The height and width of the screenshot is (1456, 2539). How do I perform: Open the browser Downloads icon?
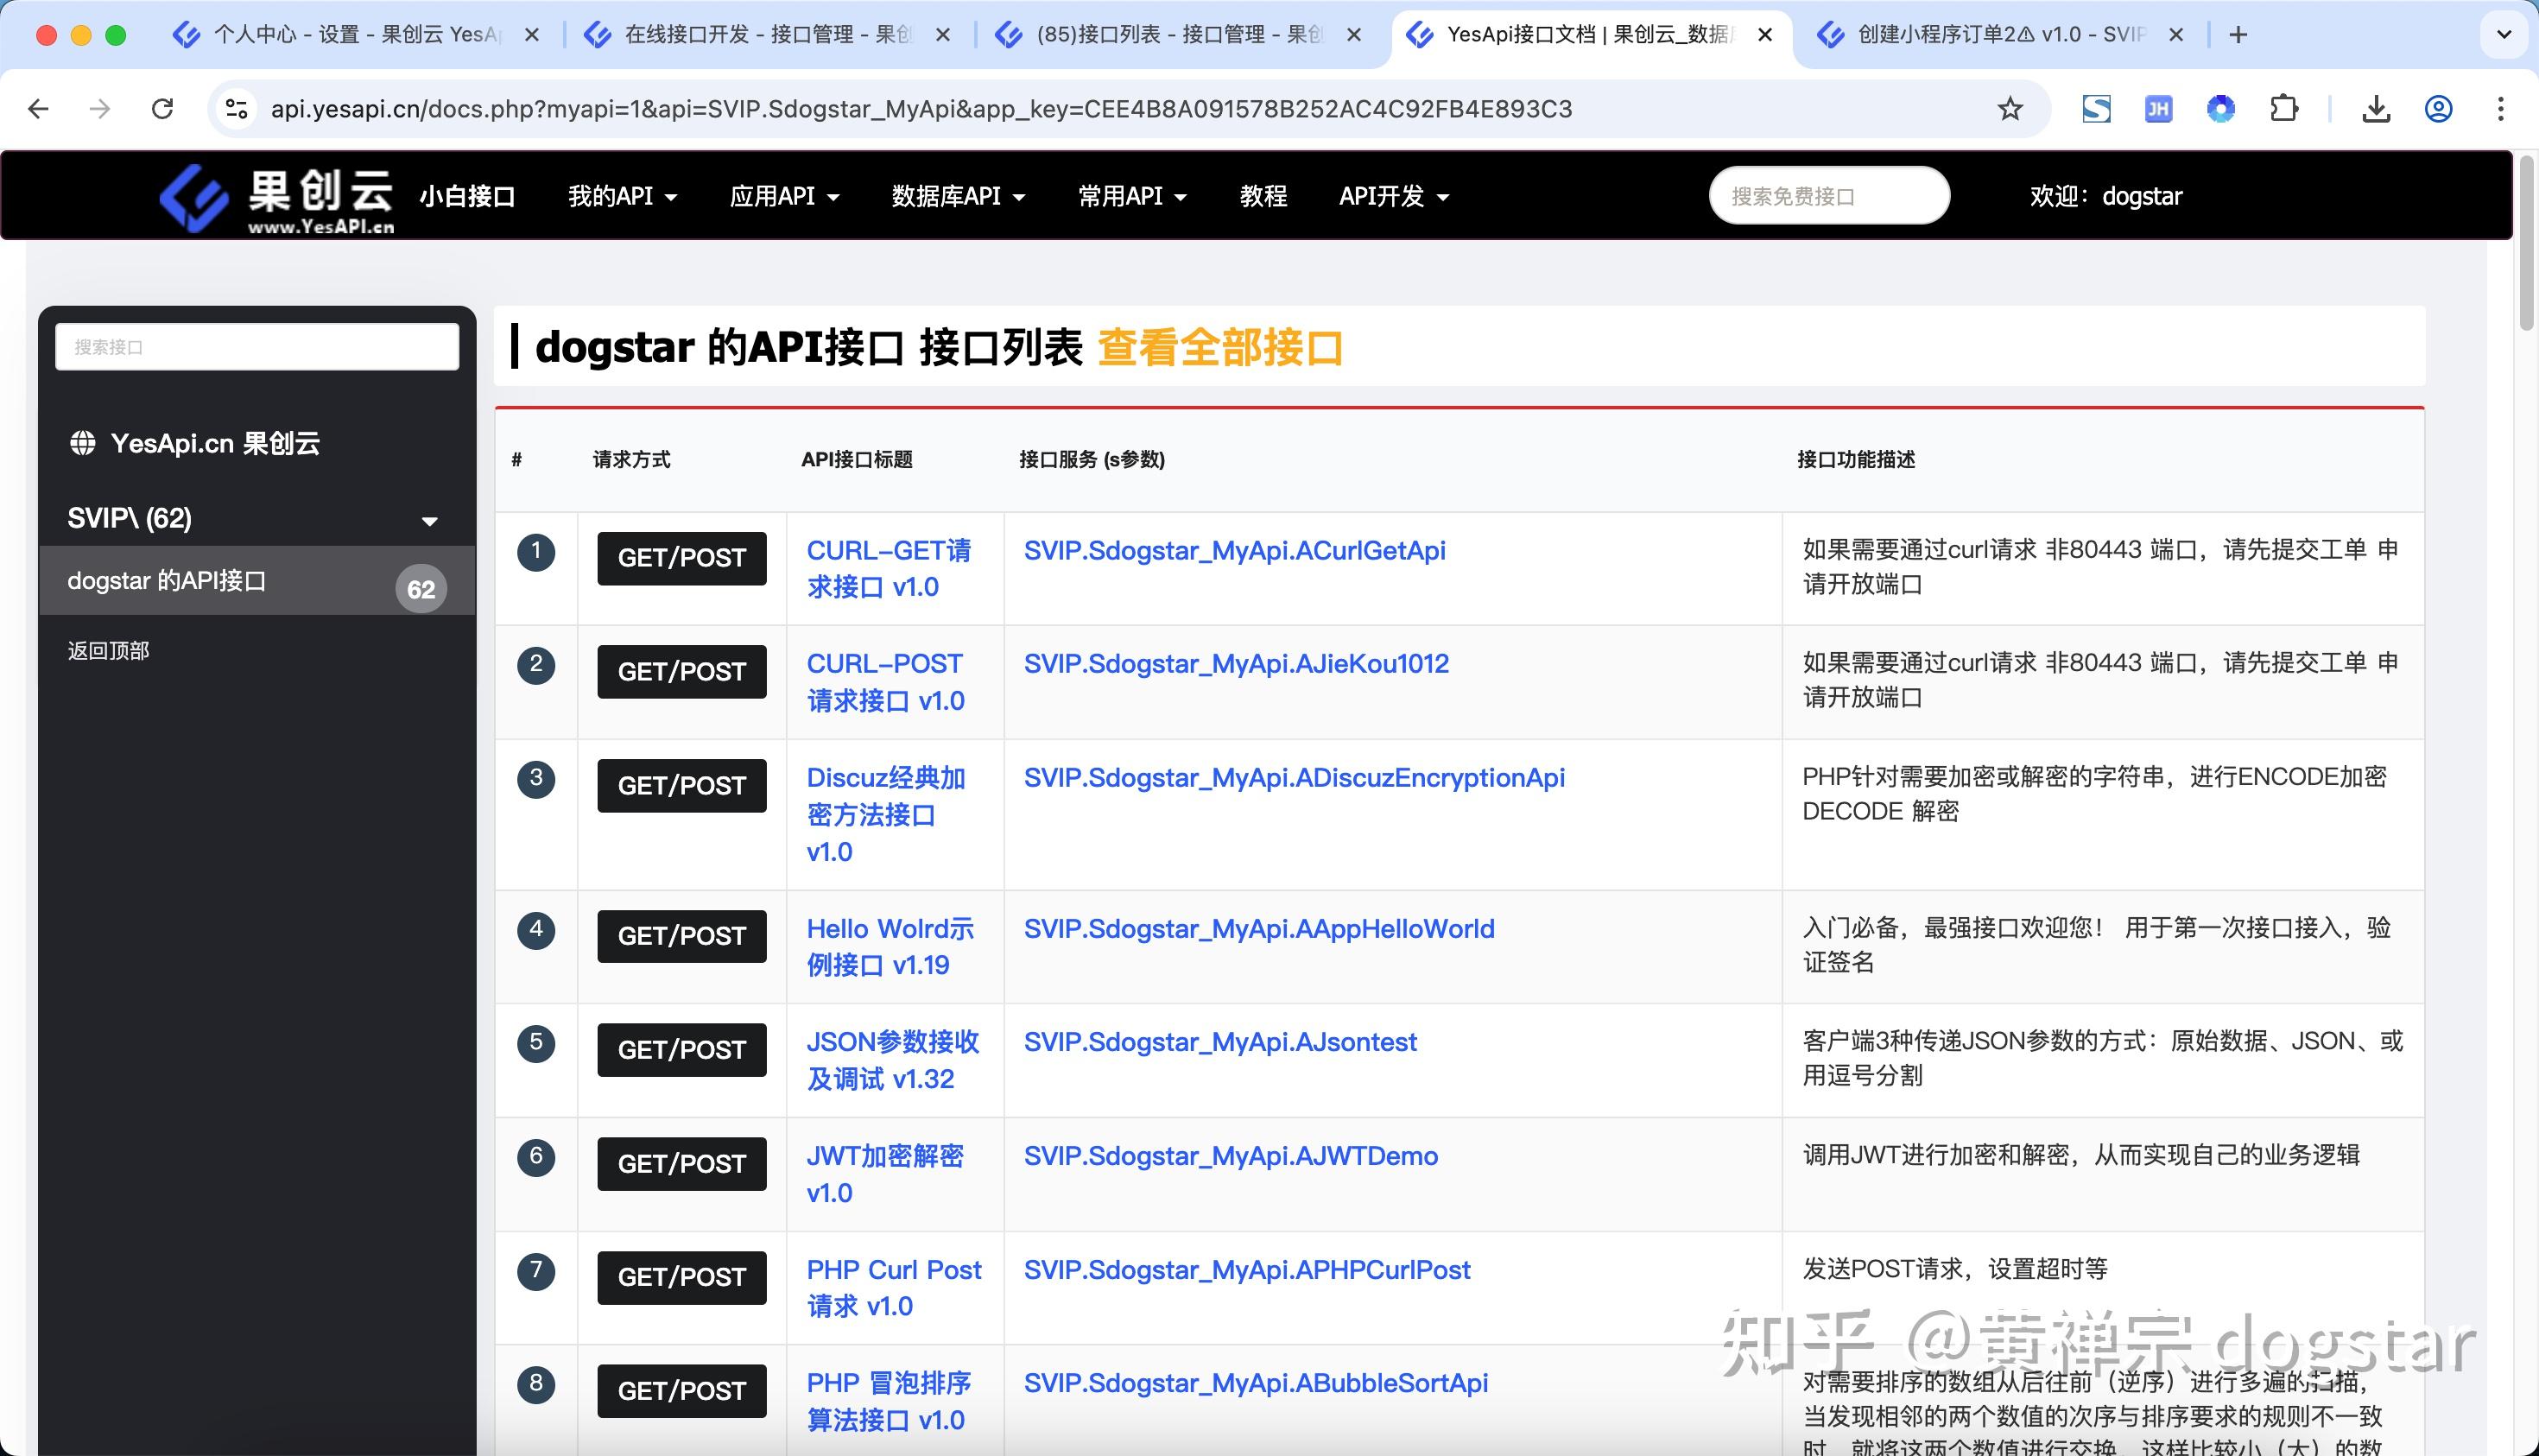click(2377, 109)
